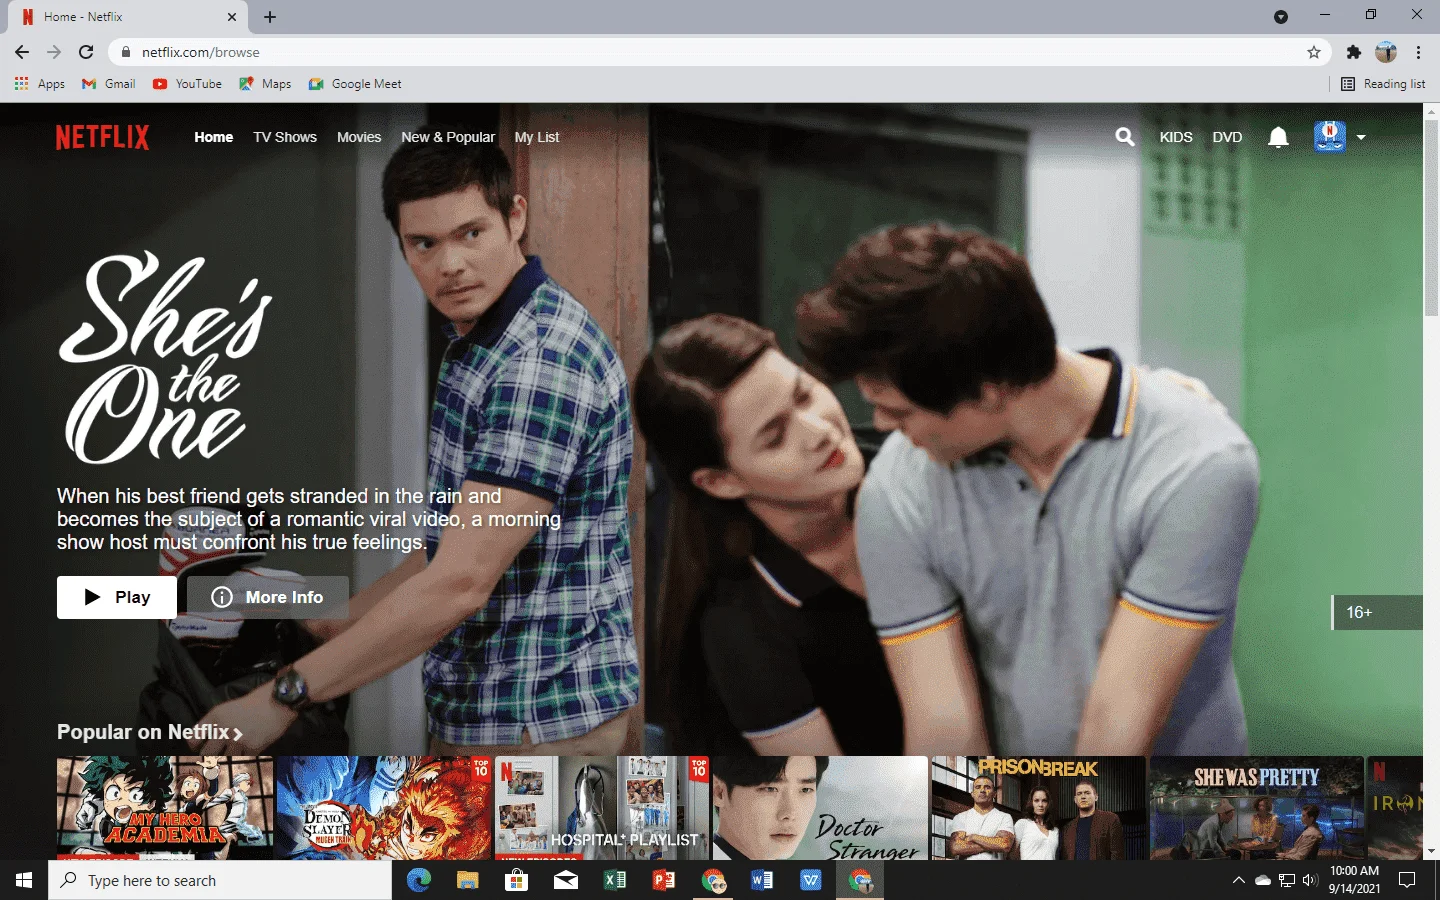1440x900 pixels.
Task: Reload the Netflix page
Action: pos(86,52)
